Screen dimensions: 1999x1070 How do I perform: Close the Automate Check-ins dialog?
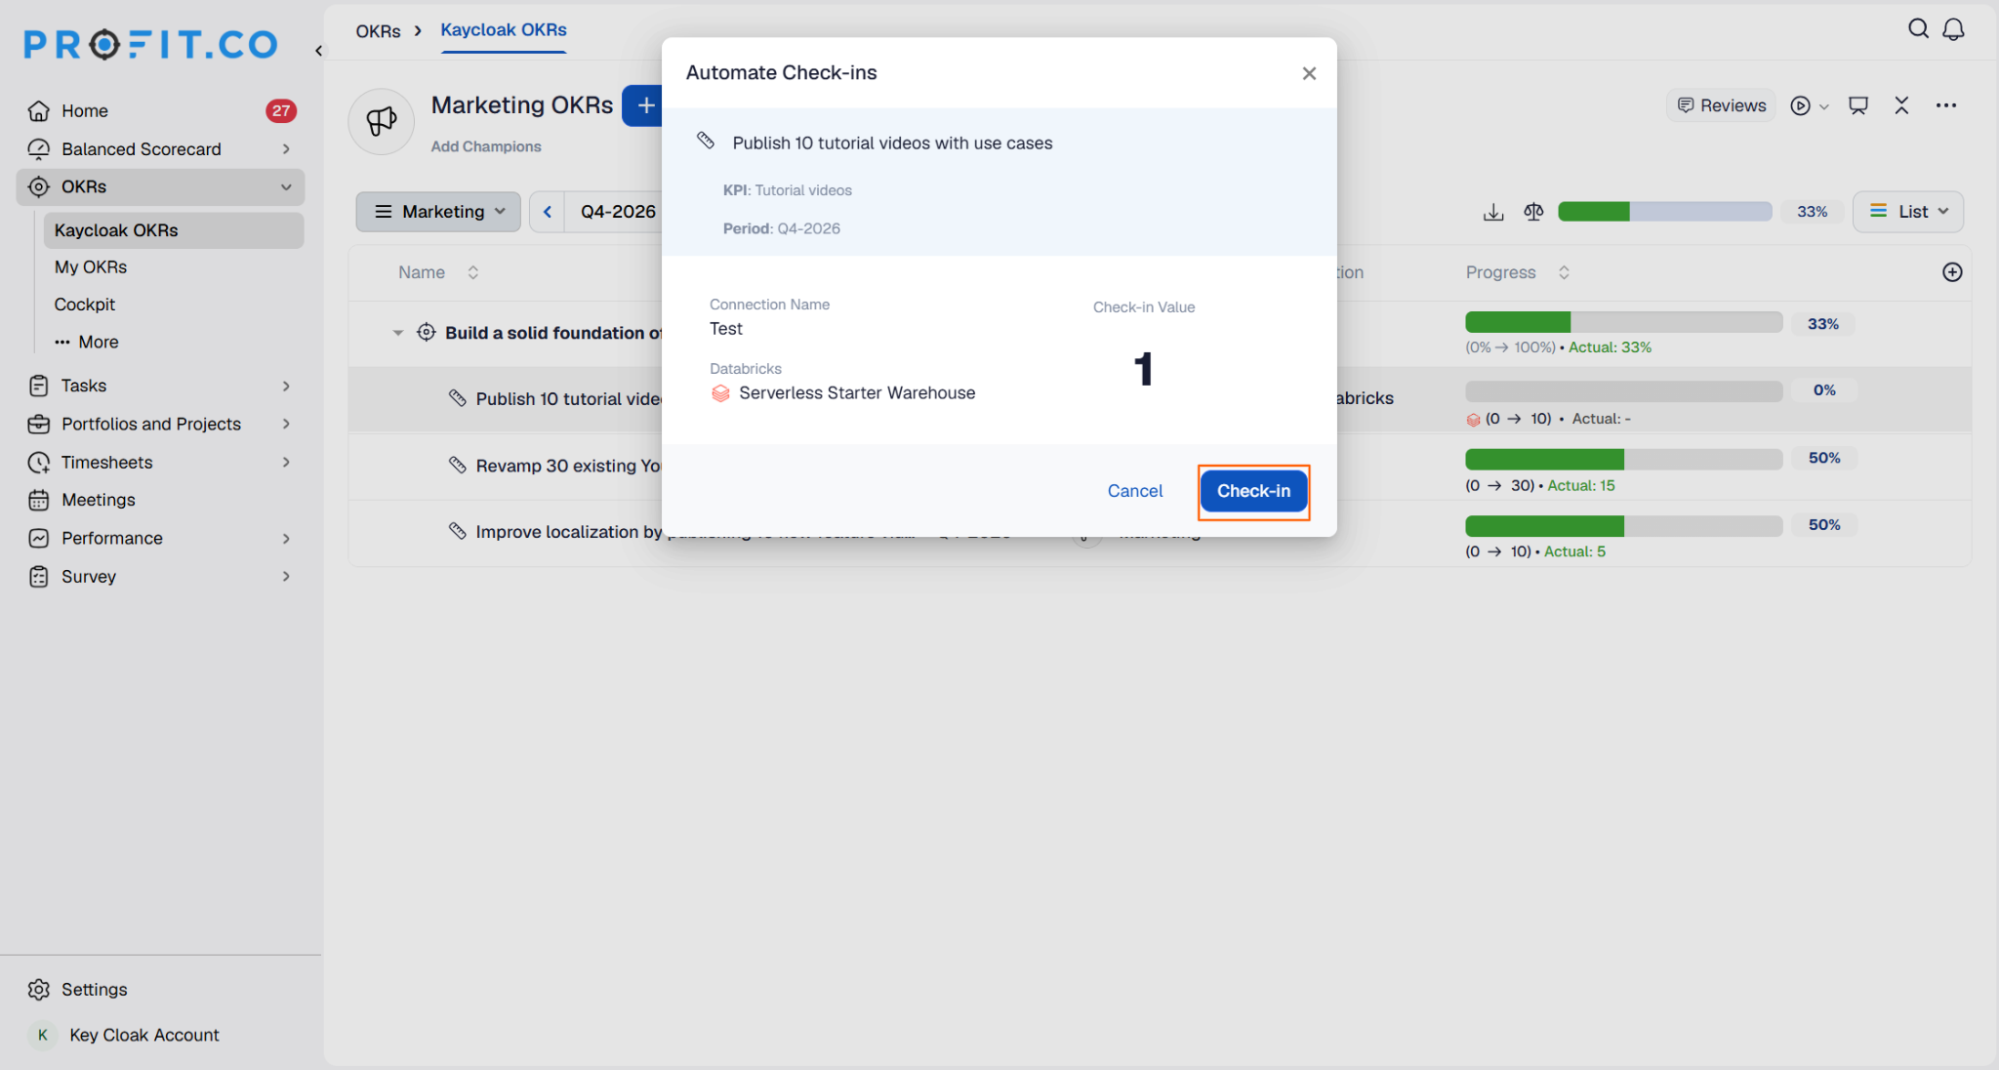click(1308, 73)
